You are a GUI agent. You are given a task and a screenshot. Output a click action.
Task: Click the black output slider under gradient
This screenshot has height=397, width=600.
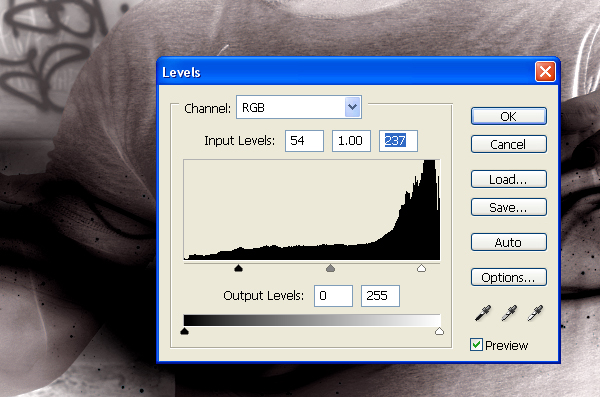tap(184, 331)
